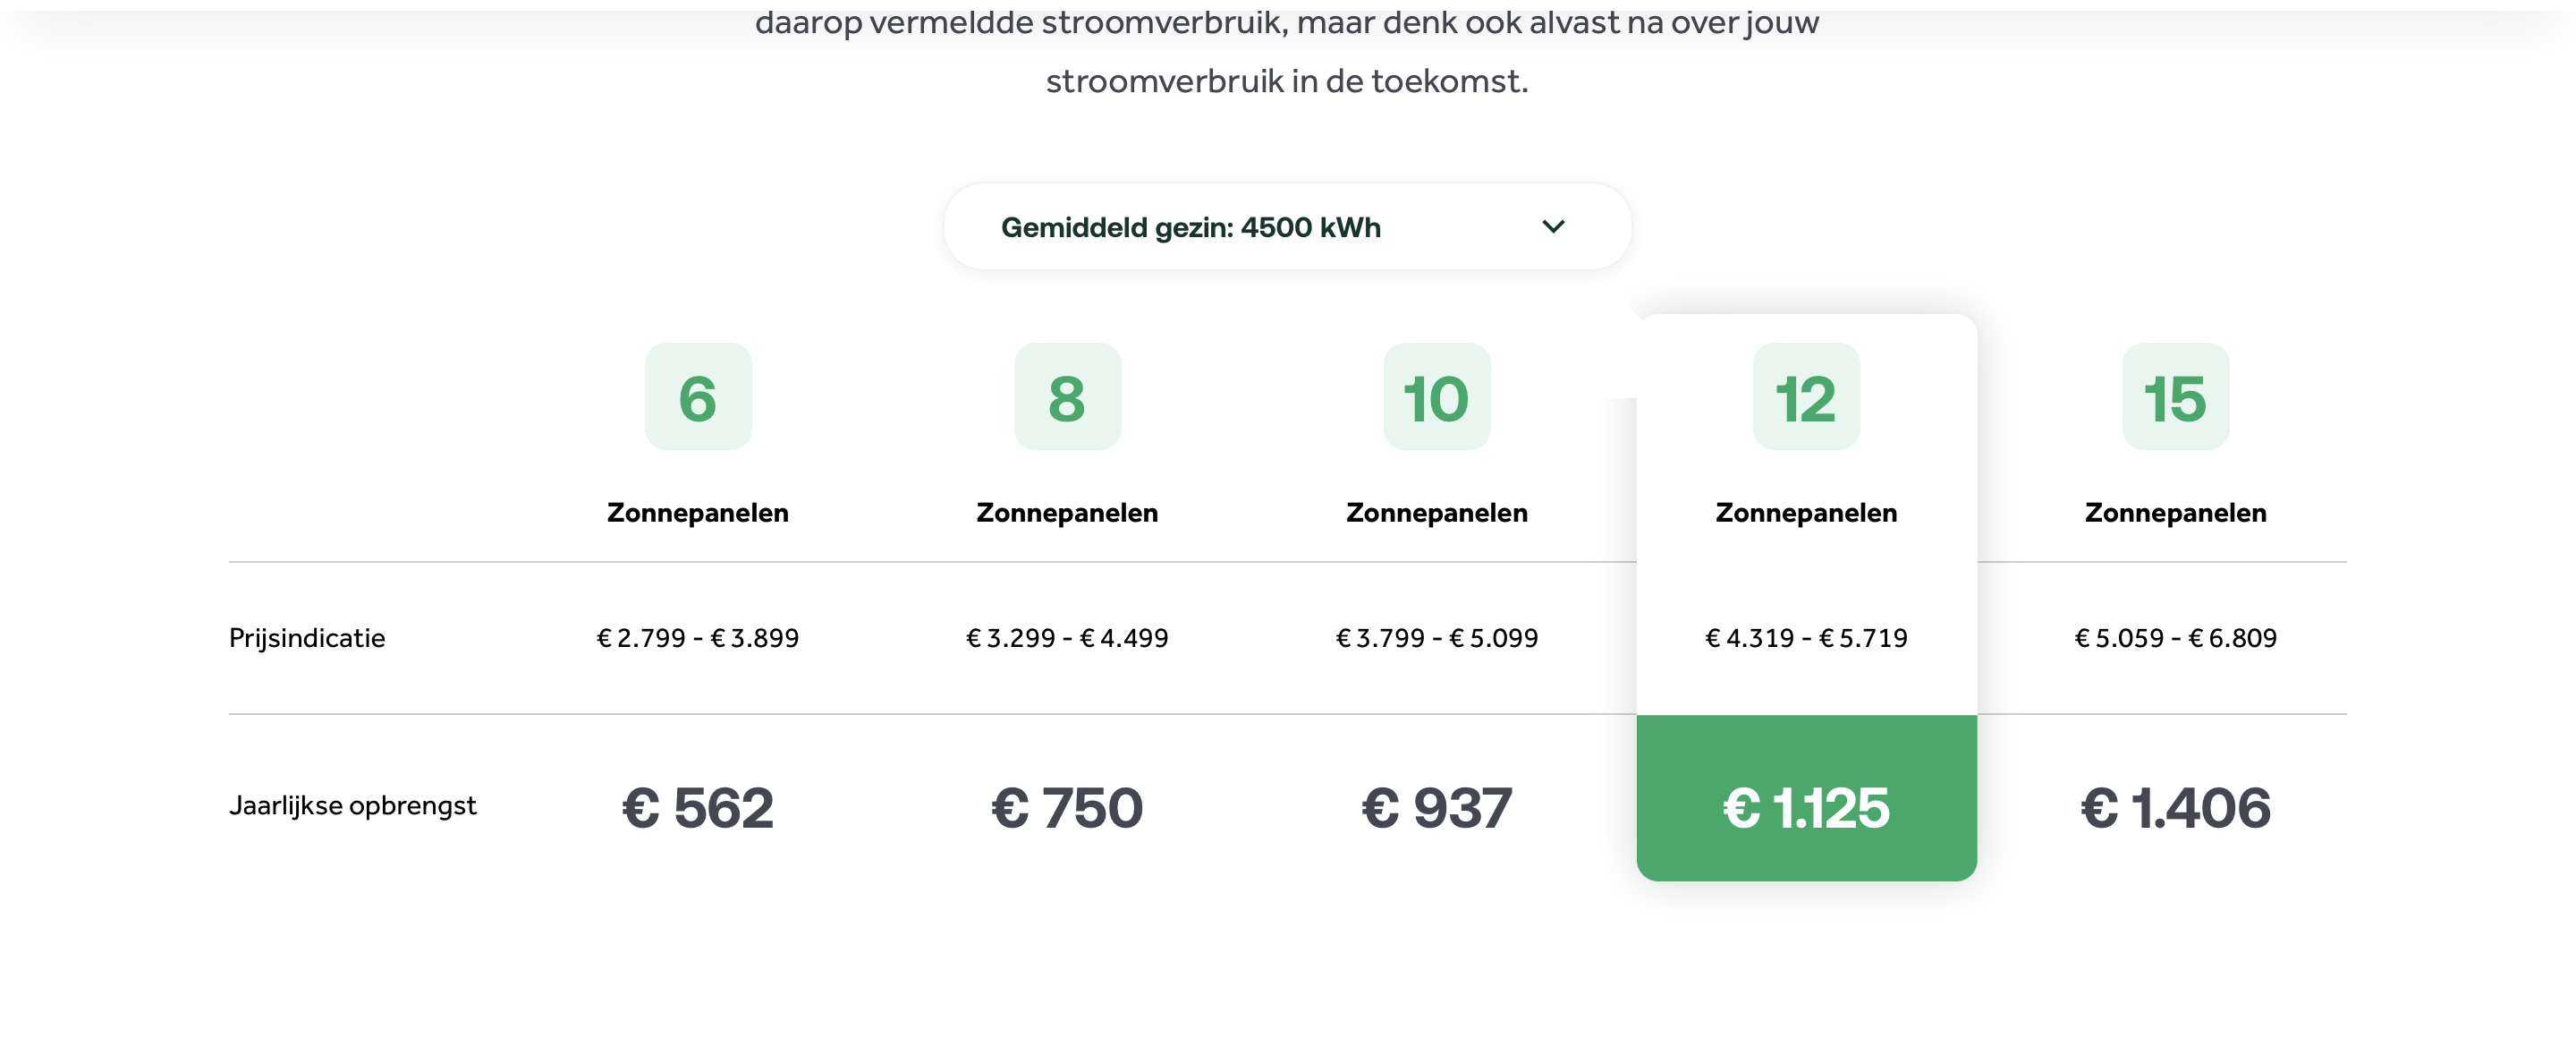Click the € 750 yearly yield value

[1067, 808]
